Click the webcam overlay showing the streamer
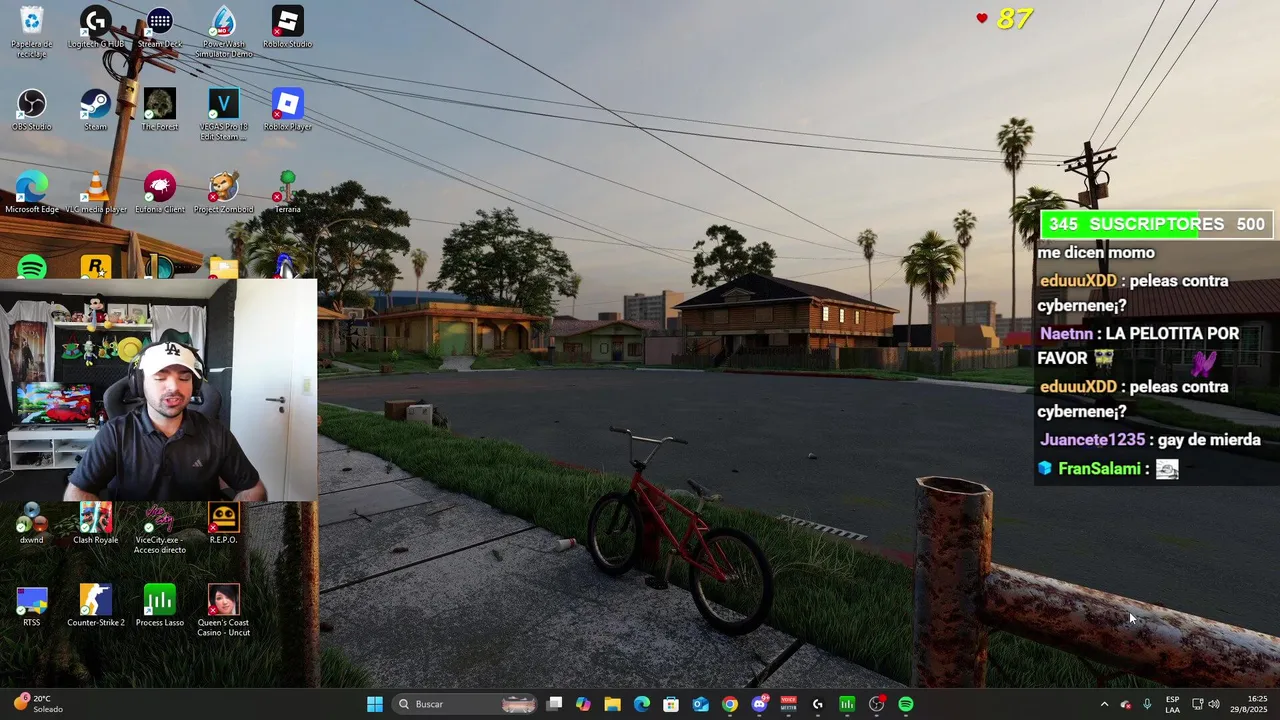This screenshot has height=720, width=1280. click(158, 390)
